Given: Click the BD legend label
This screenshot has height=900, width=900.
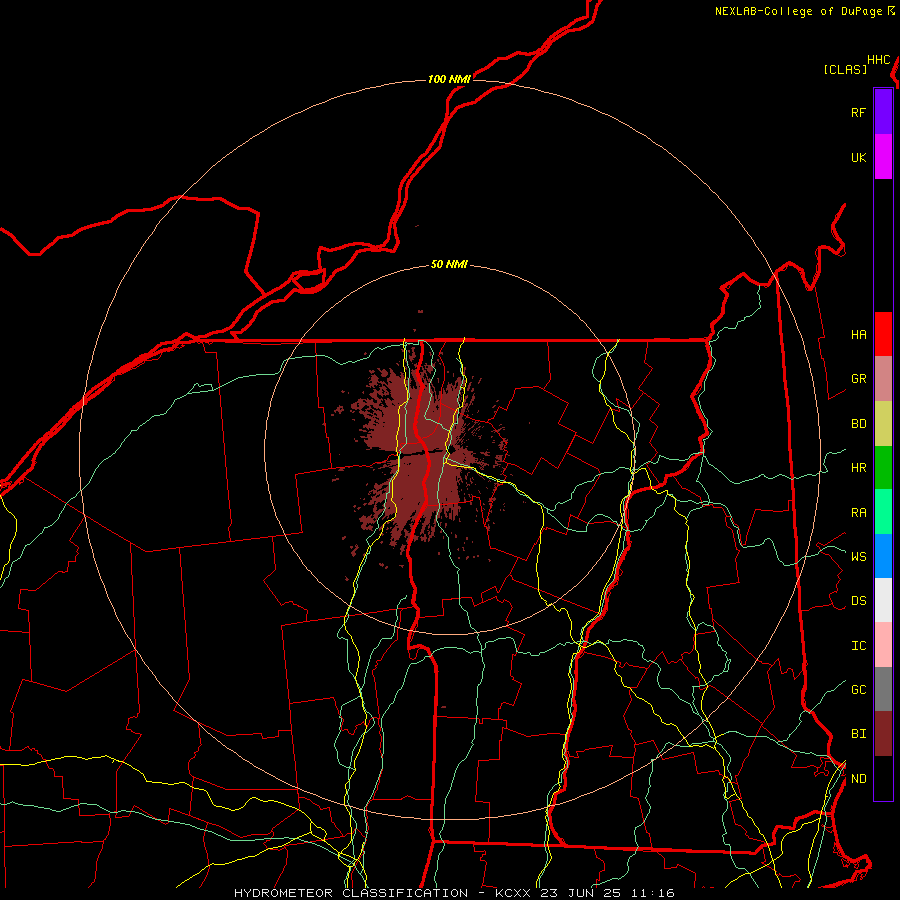Looking at the screenshot, I should point(859,424).
